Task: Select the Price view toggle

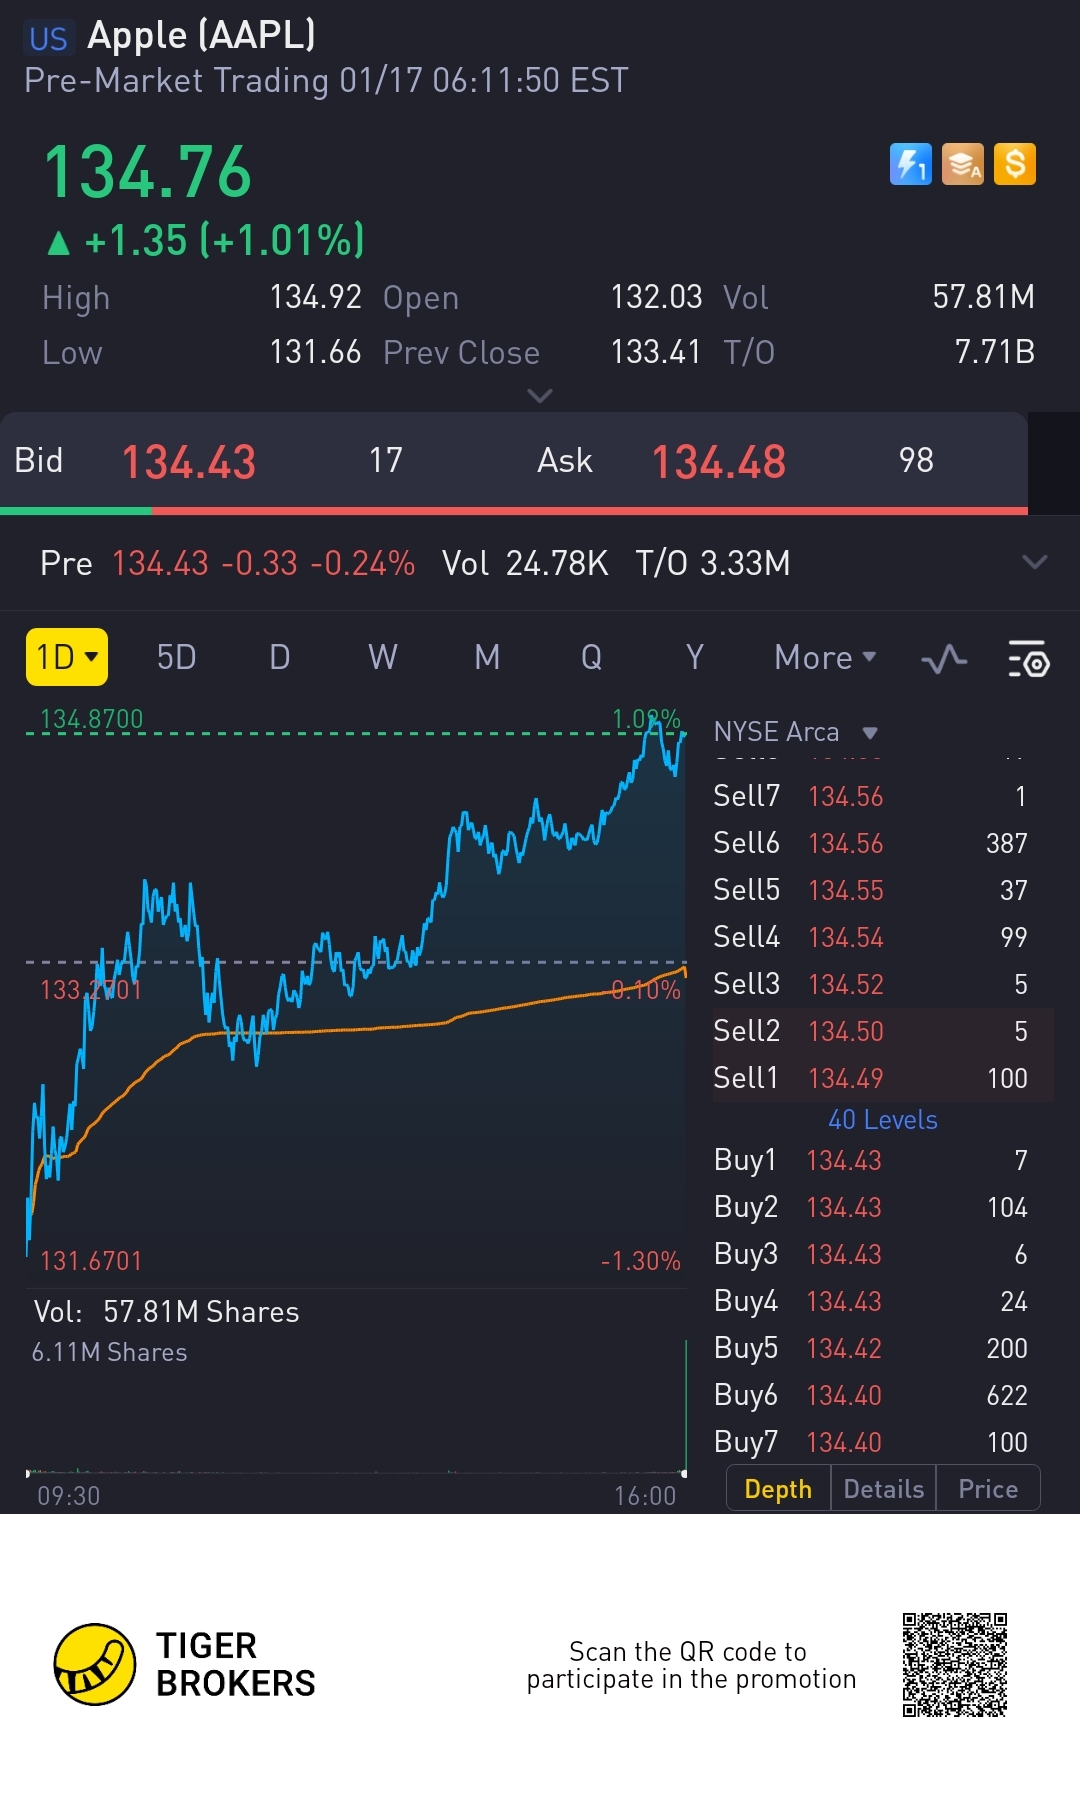Action: (x=987, y=1489)
